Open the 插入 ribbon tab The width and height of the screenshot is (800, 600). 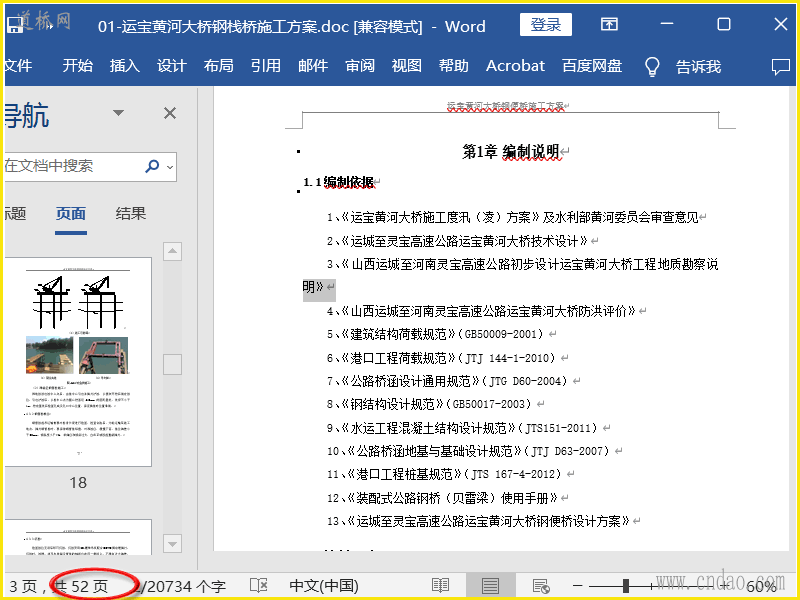coord(125,66)
